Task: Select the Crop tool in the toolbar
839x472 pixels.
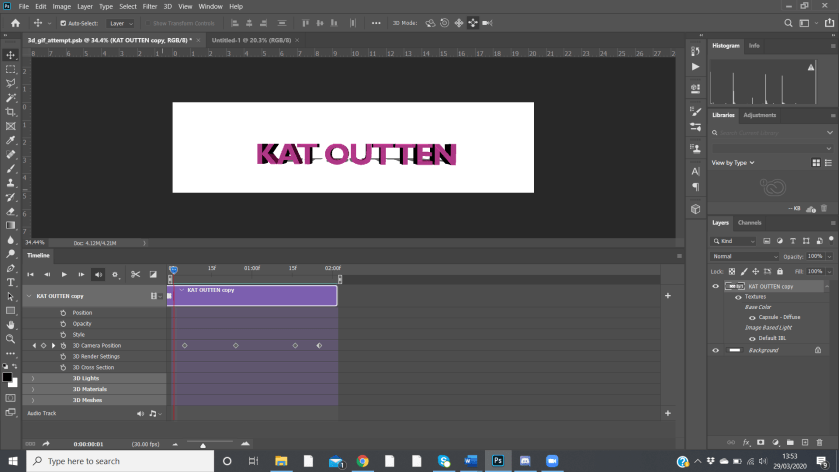Action: coord(11,112)
